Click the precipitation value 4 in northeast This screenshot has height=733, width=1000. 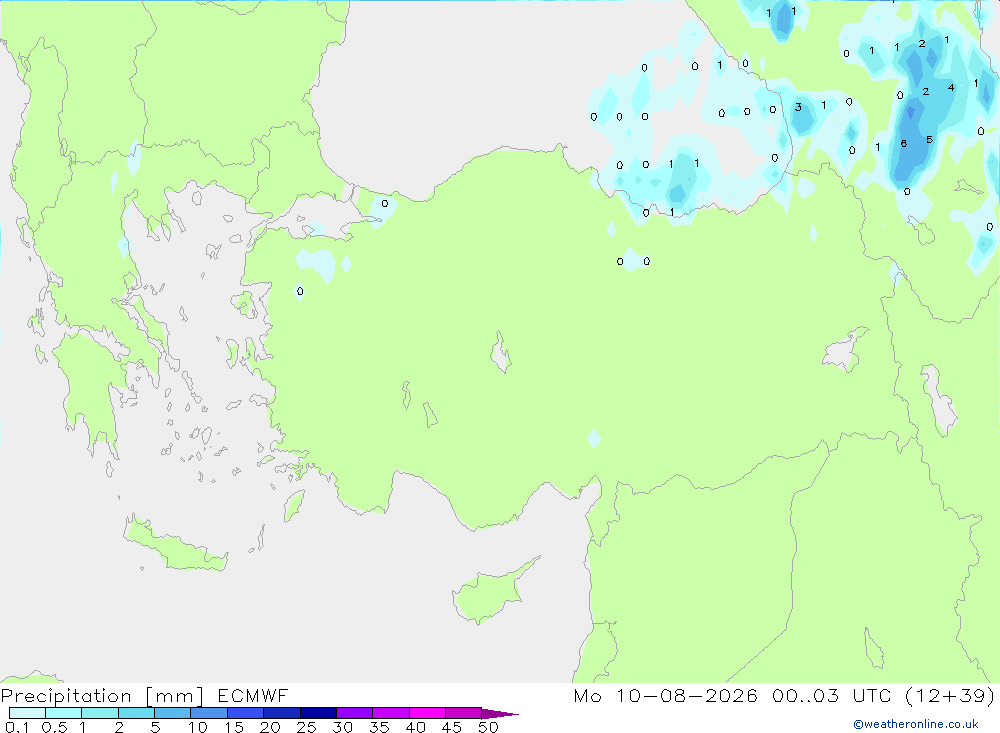(951, 87)
